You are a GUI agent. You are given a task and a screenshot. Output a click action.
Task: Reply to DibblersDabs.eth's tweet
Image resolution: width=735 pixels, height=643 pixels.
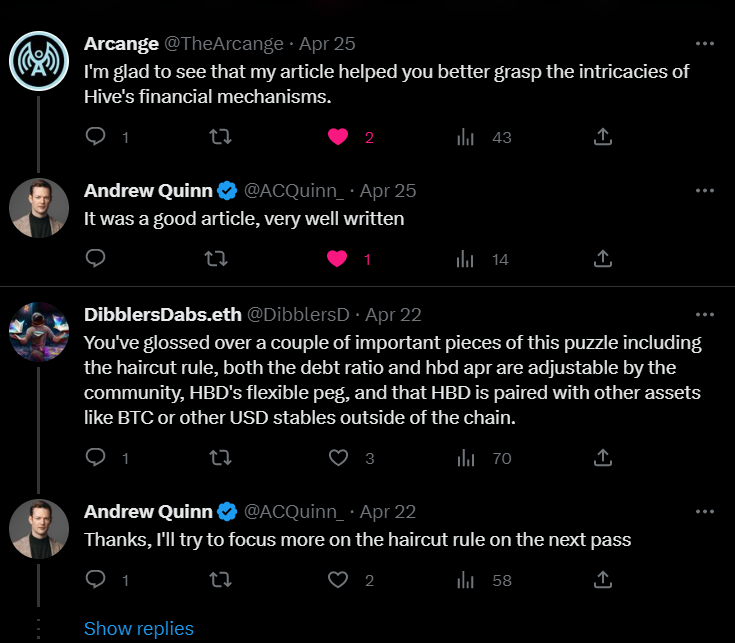pos(96,457)
